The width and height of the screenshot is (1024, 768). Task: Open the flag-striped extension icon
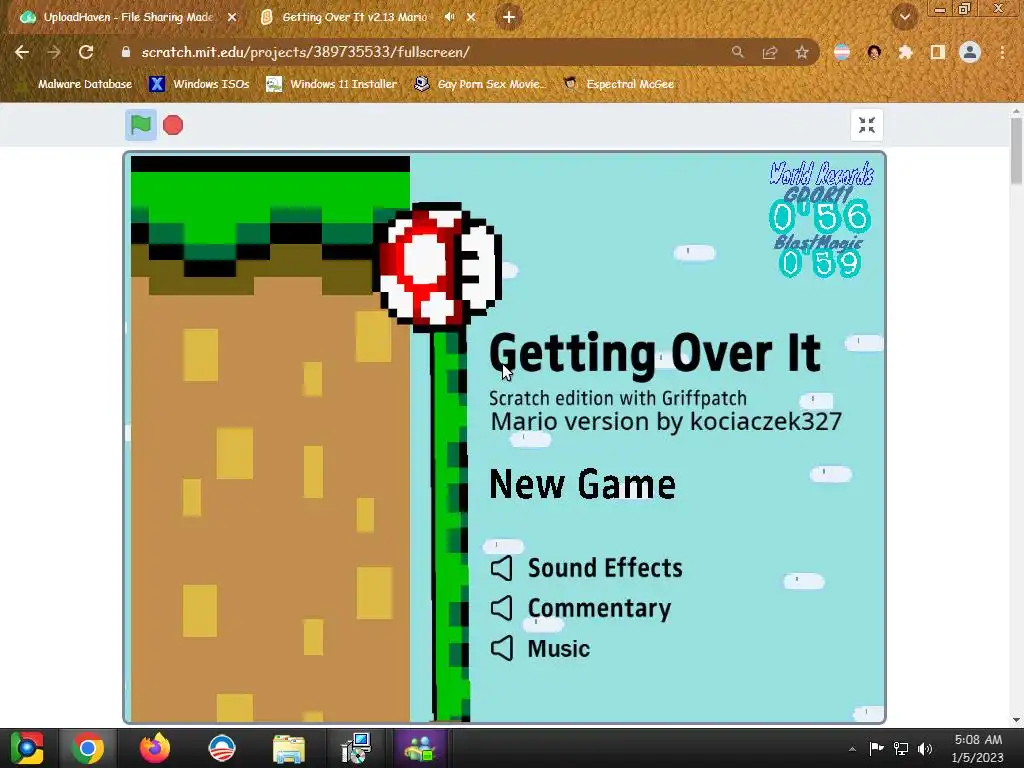point(842,52)
